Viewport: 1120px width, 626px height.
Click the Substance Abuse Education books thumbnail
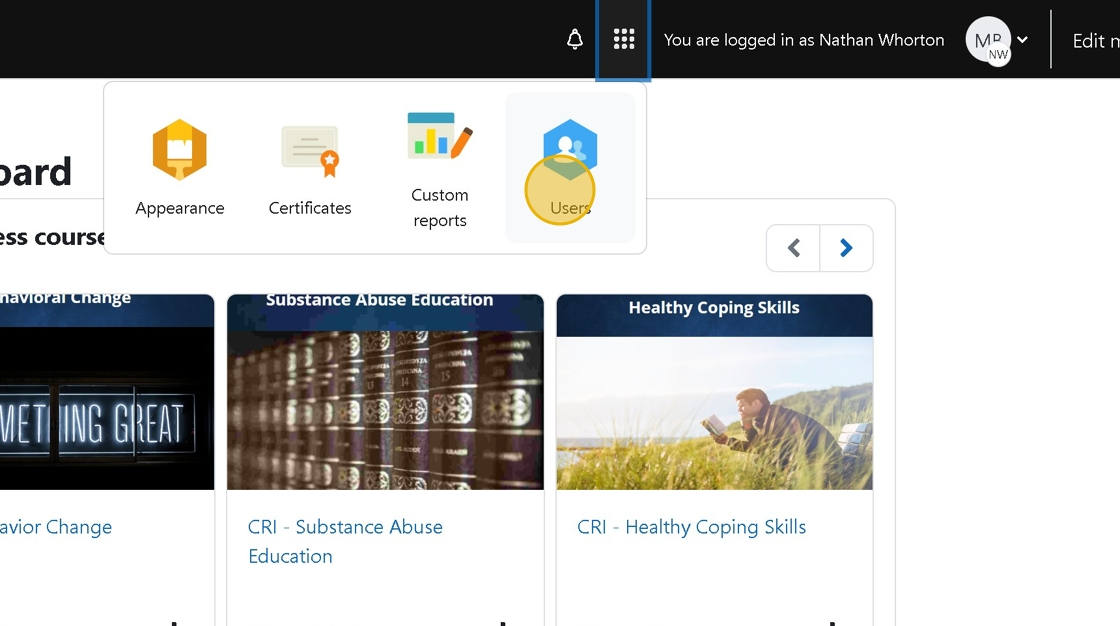(x=385, y=392)
